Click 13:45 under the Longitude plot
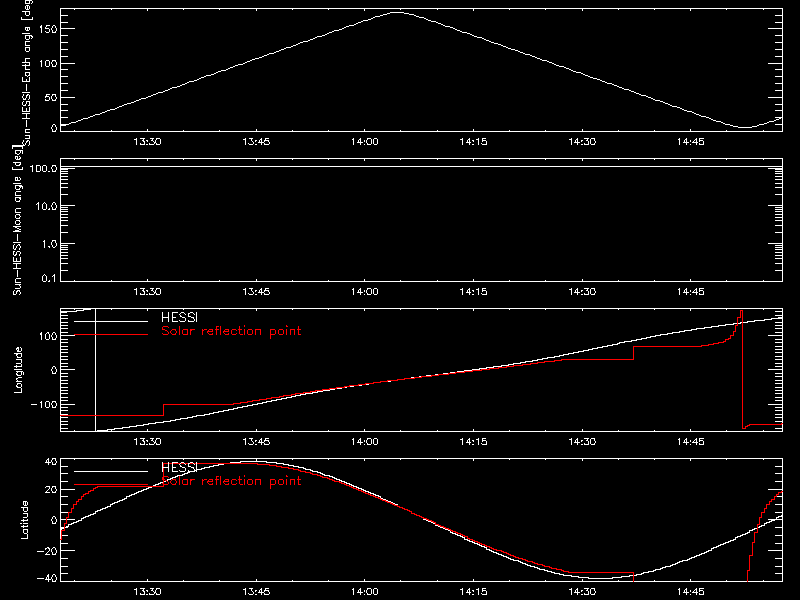800x600 pixels. point(256,442)
